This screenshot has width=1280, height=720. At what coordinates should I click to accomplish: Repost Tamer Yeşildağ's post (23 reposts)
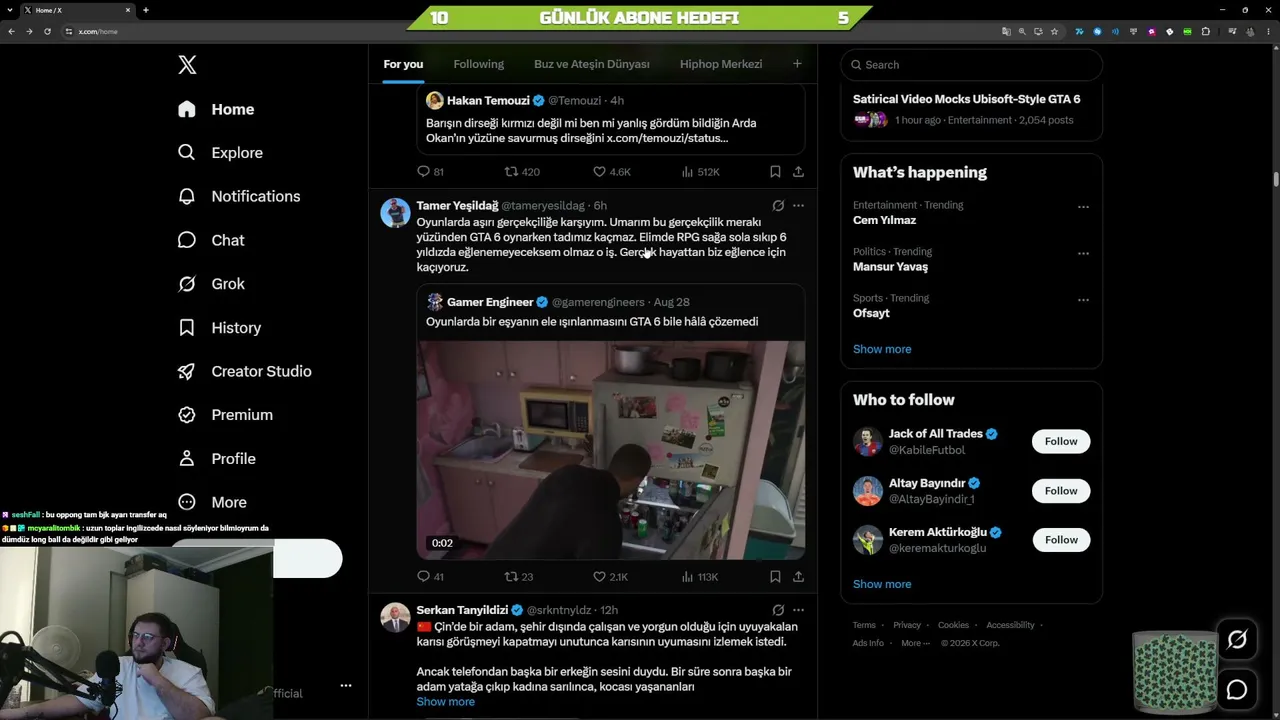click(519, 577)
